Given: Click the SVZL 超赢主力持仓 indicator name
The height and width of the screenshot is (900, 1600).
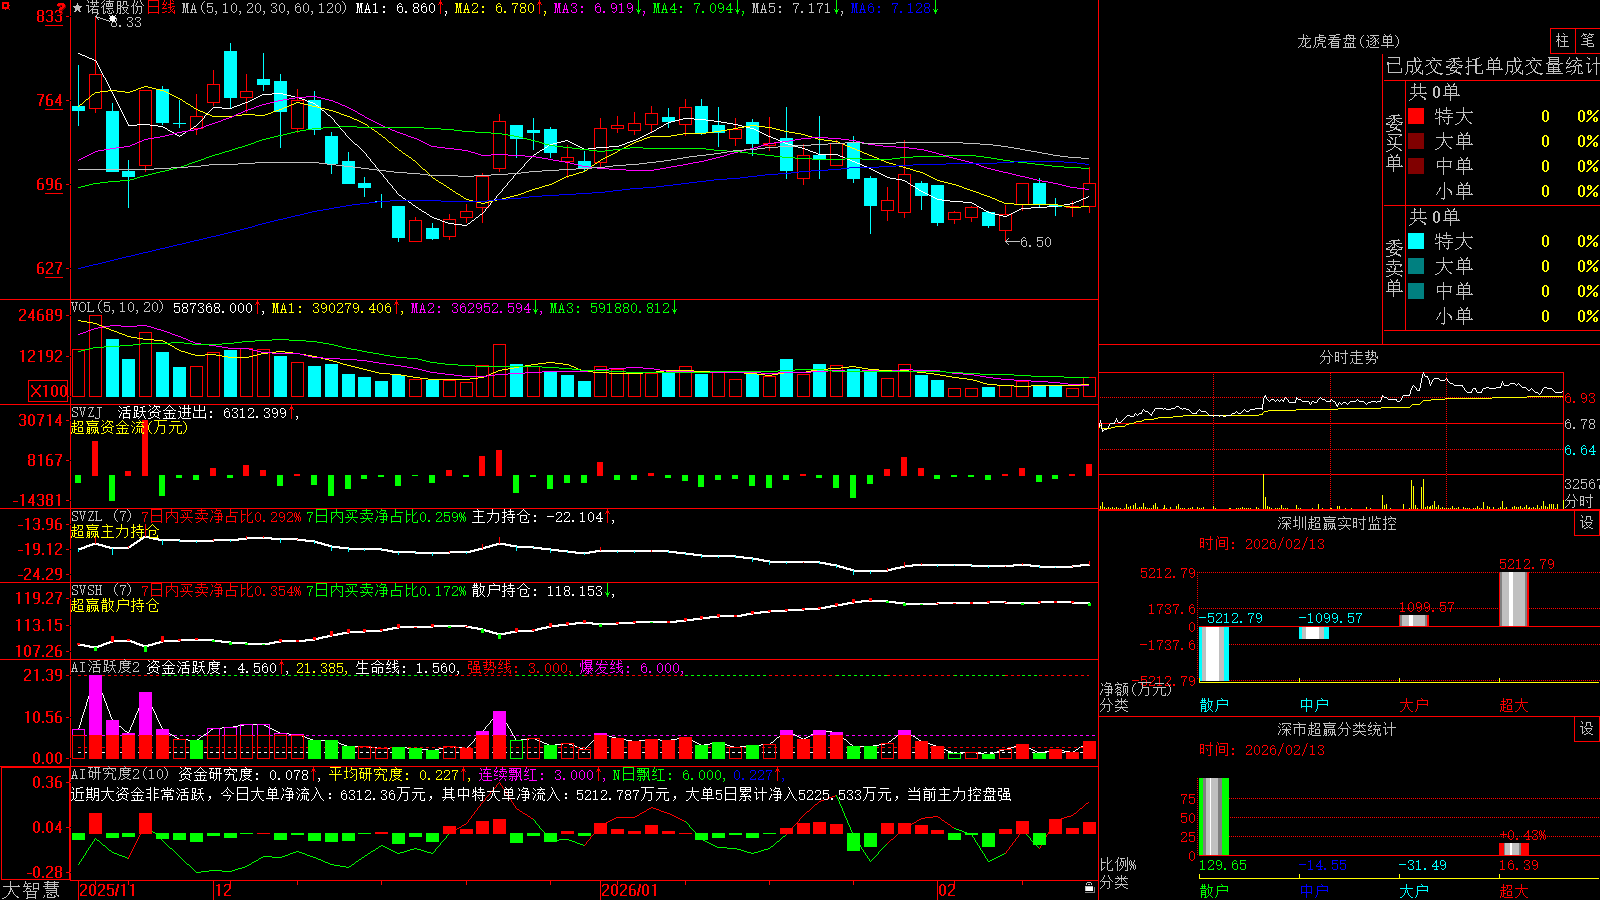Looking at the screenshot, I should pos(114,531).
